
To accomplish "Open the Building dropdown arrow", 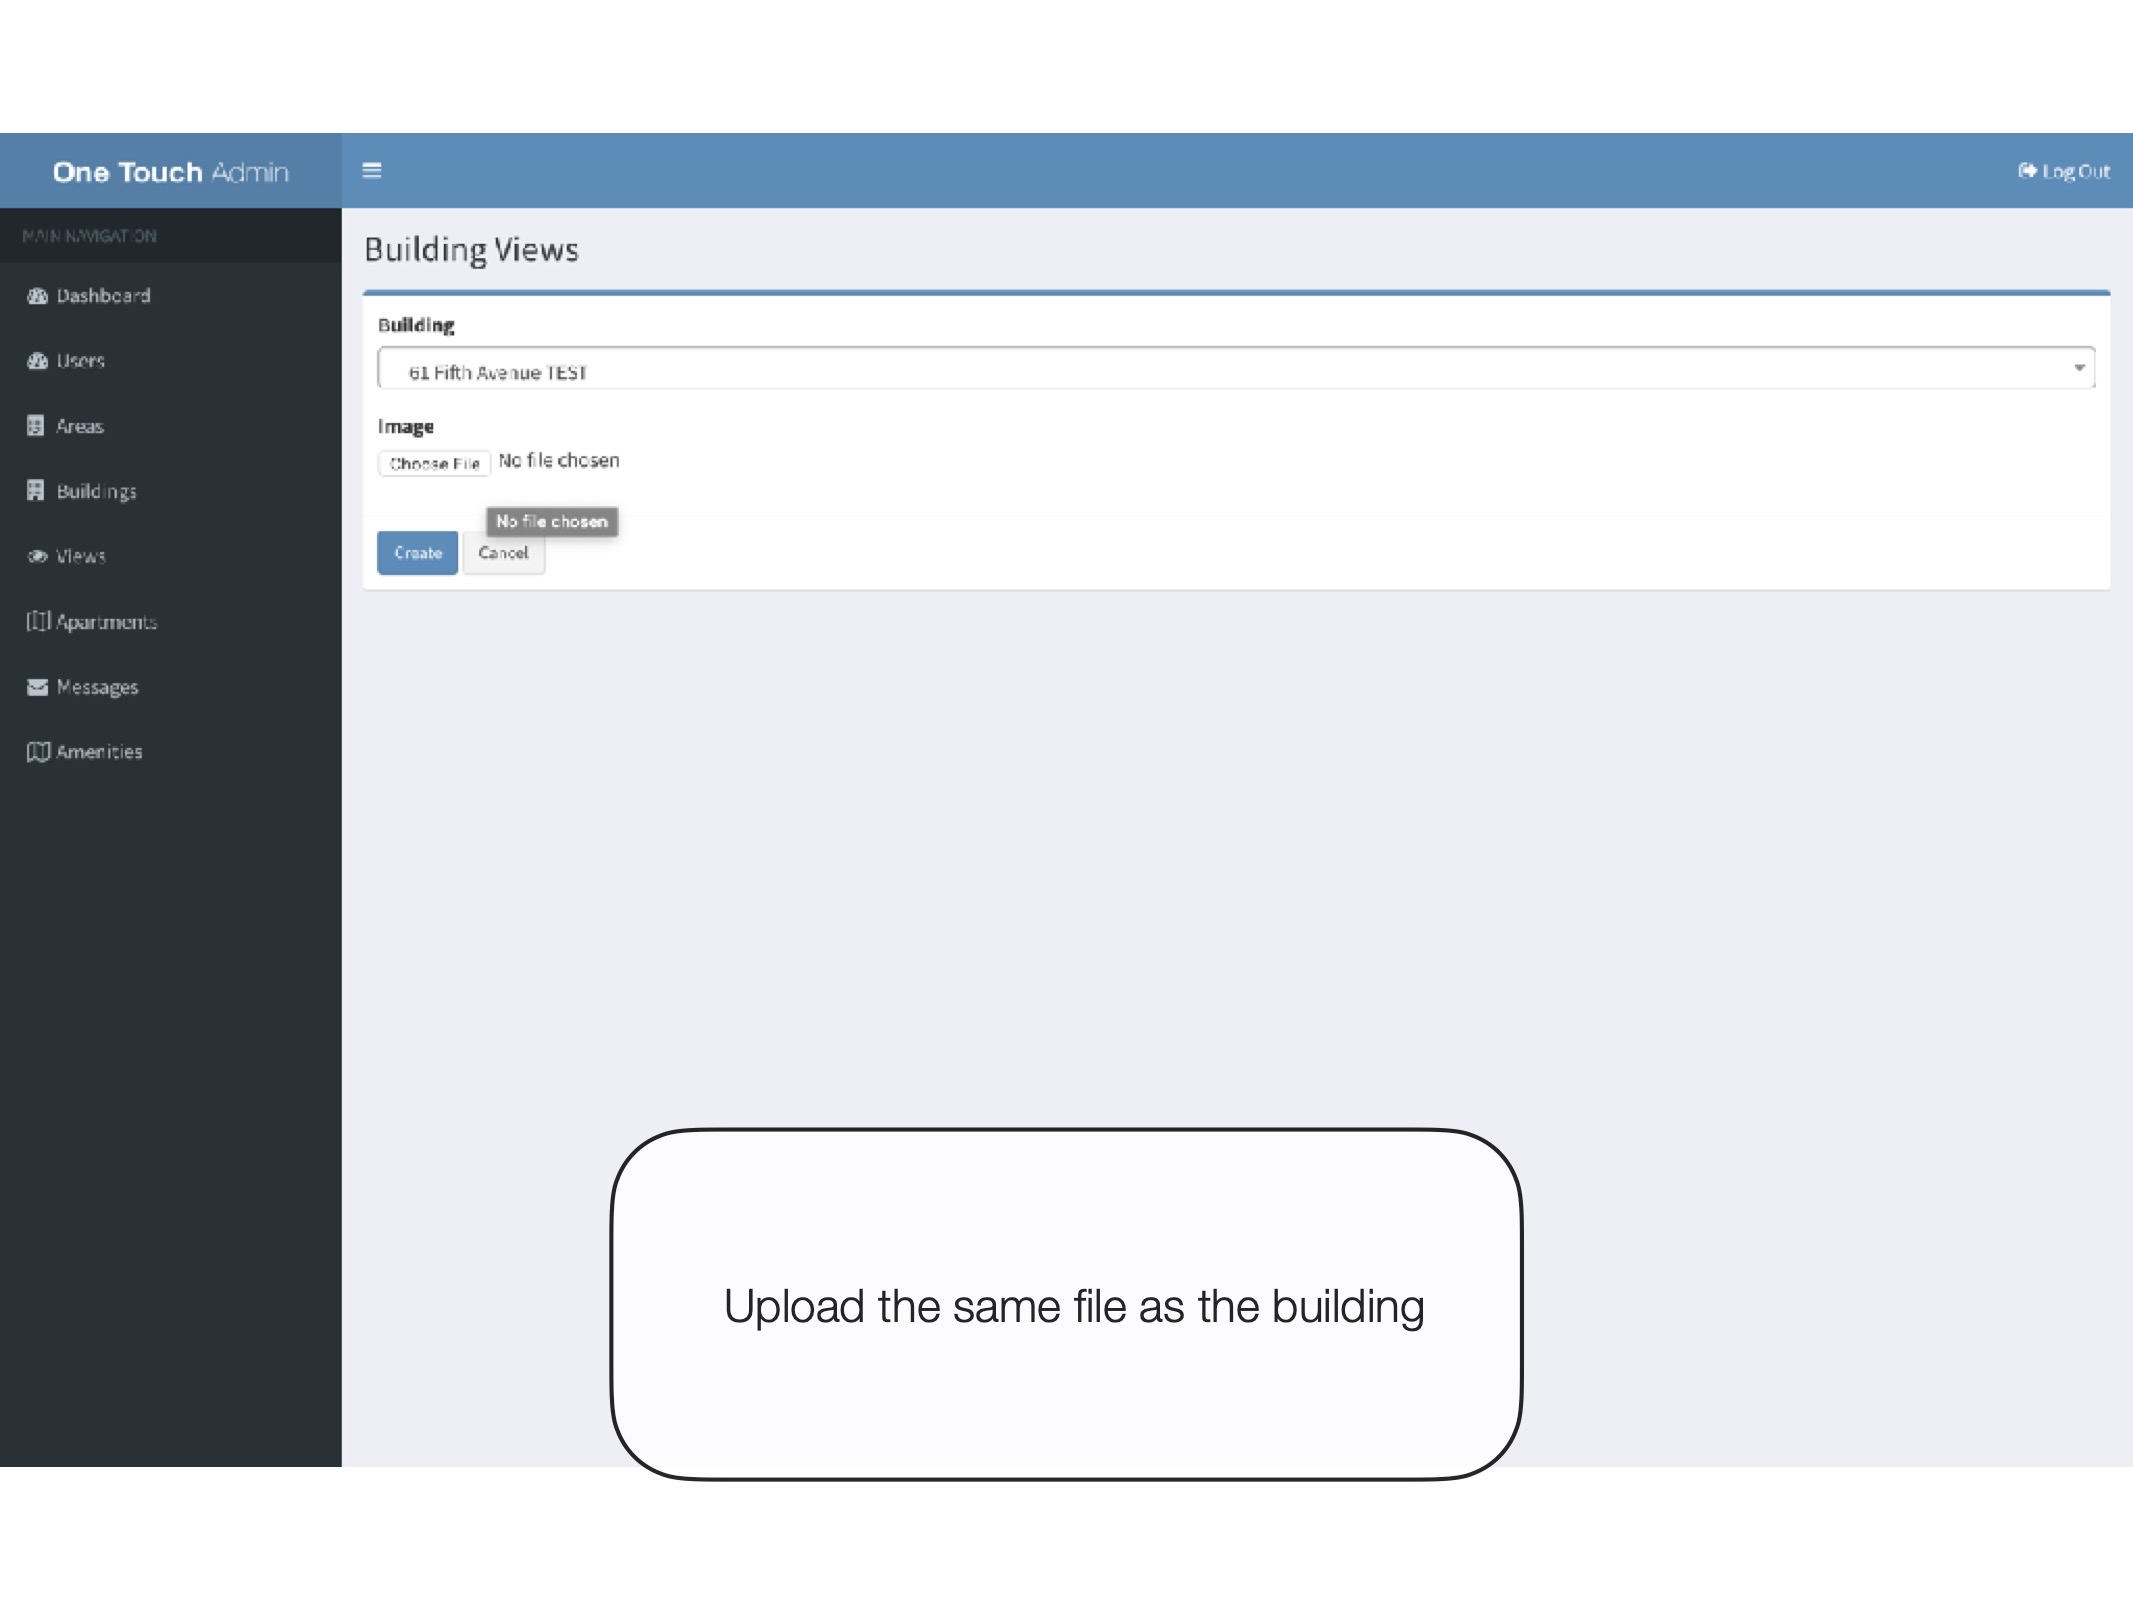I will coord(2079,368).
